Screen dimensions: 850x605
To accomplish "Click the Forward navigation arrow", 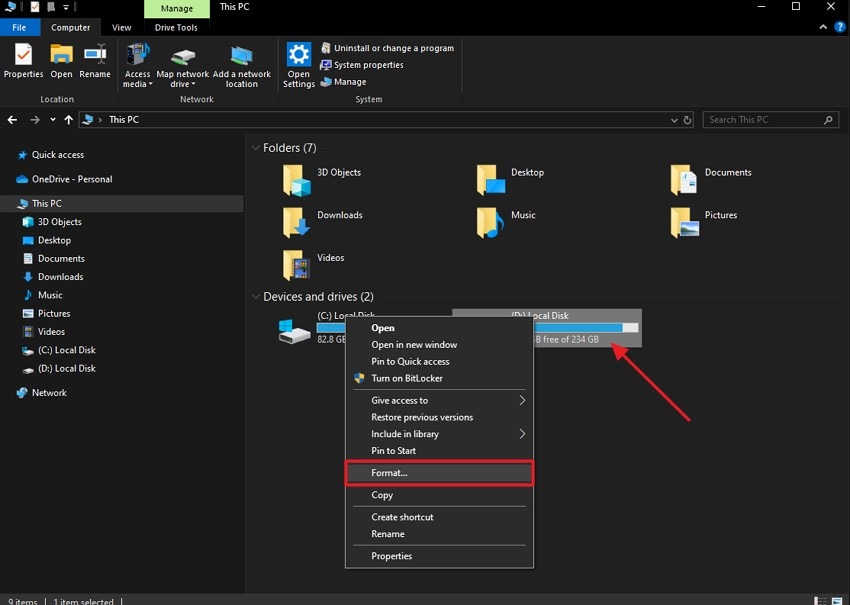I will 35,119.
